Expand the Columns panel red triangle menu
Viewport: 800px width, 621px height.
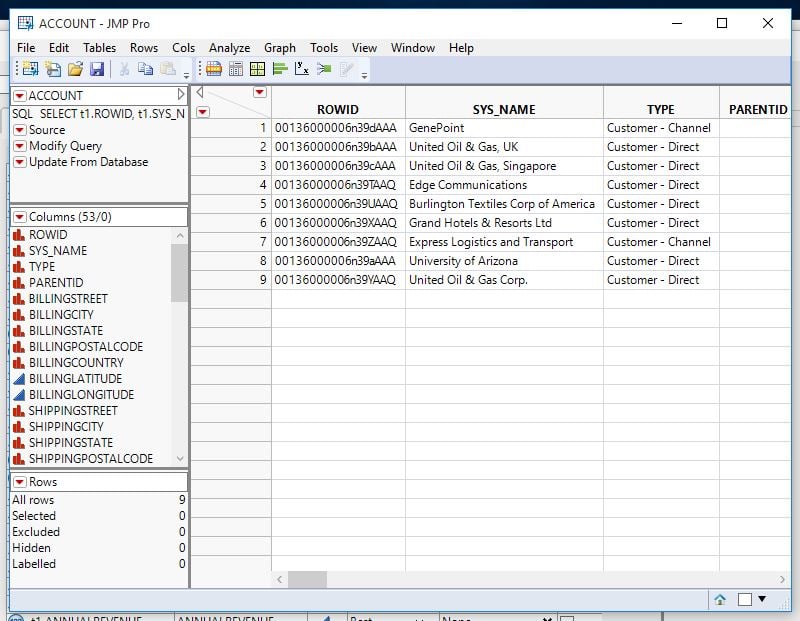point(20,217)
